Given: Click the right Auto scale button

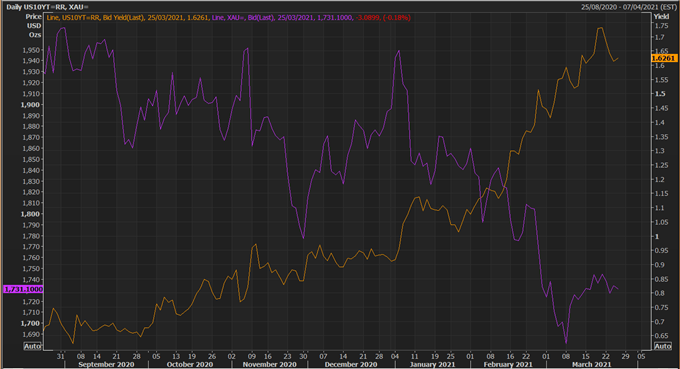Looking at the screenshot, I should tap(663, 346).
